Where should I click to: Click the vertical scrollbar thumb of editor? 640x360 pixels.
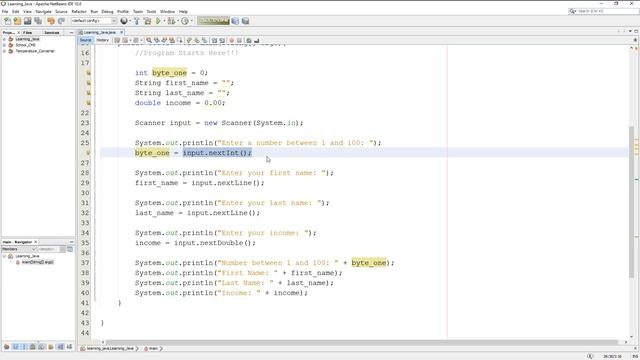click(x=632, y=202)
